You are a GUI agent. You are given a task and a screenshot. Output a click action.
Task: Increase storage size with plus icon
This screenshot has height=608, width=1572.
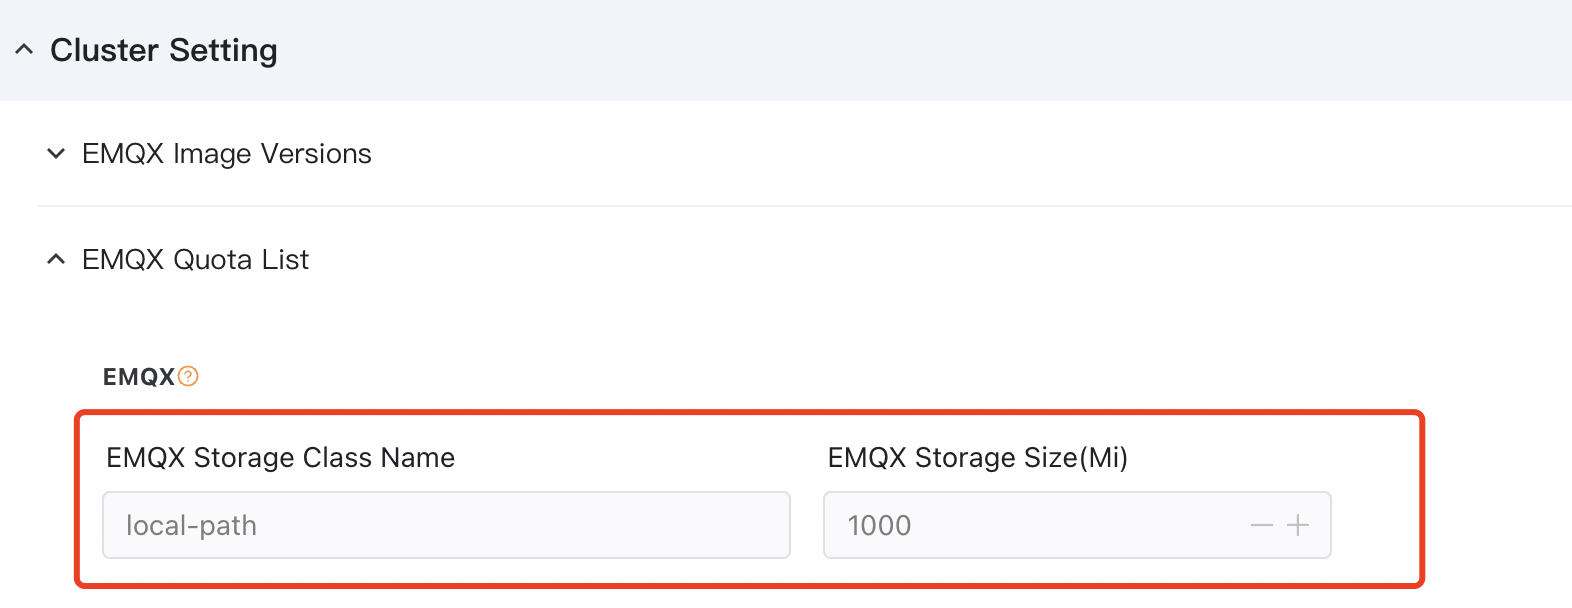[x=1298, y=526]
